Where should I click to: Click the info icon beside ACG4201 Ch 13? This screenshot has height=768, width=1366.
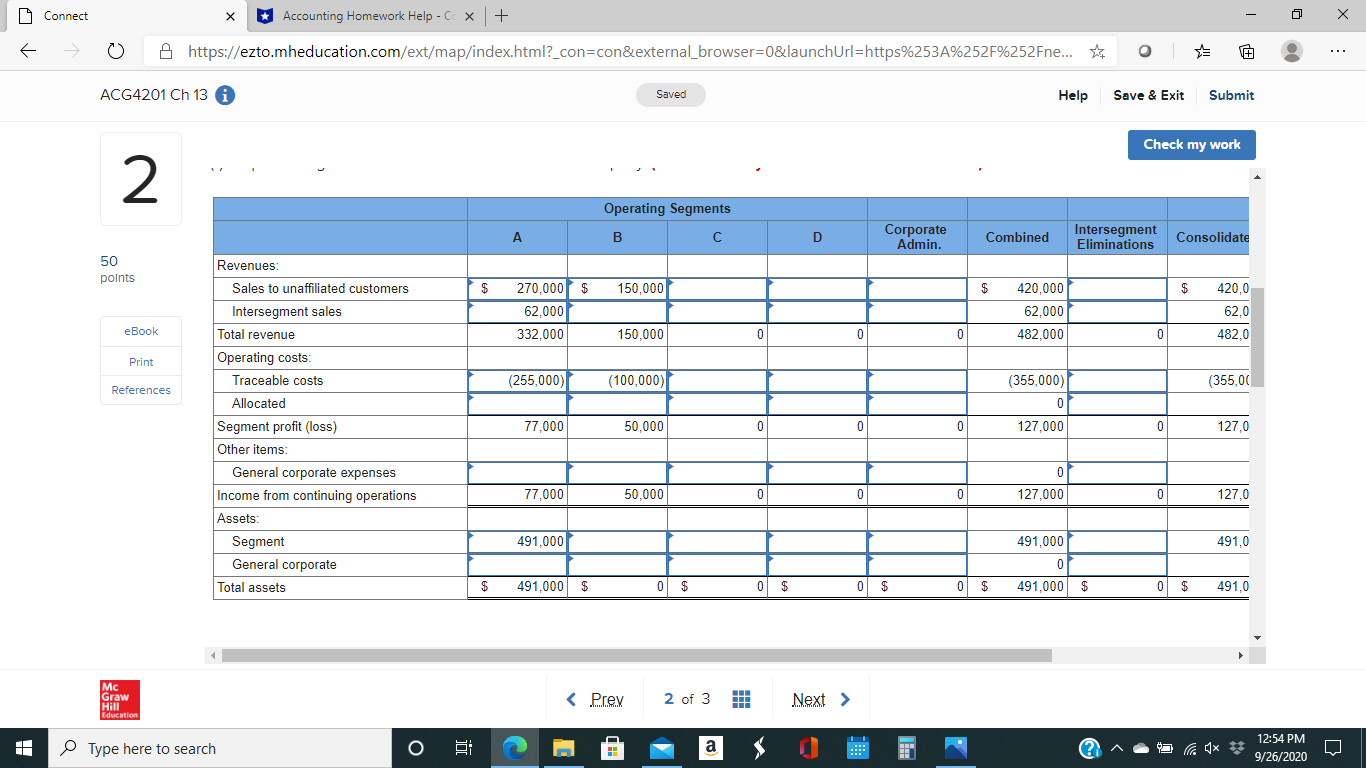pos(225,96)
